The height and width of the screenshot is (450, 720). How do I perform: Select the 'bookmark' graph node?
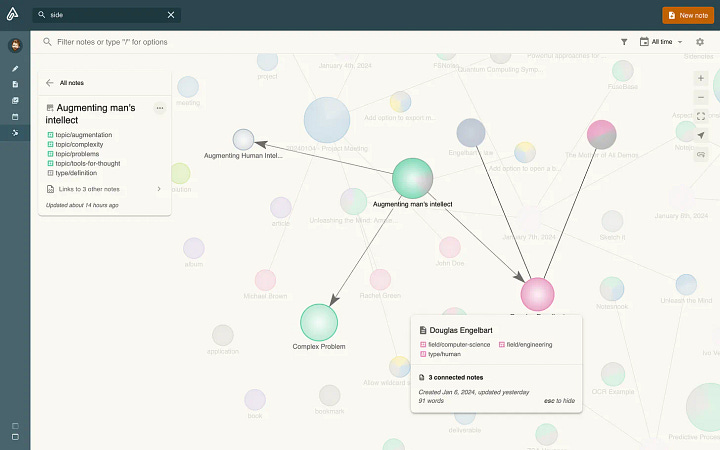click(x=330, y=395)
